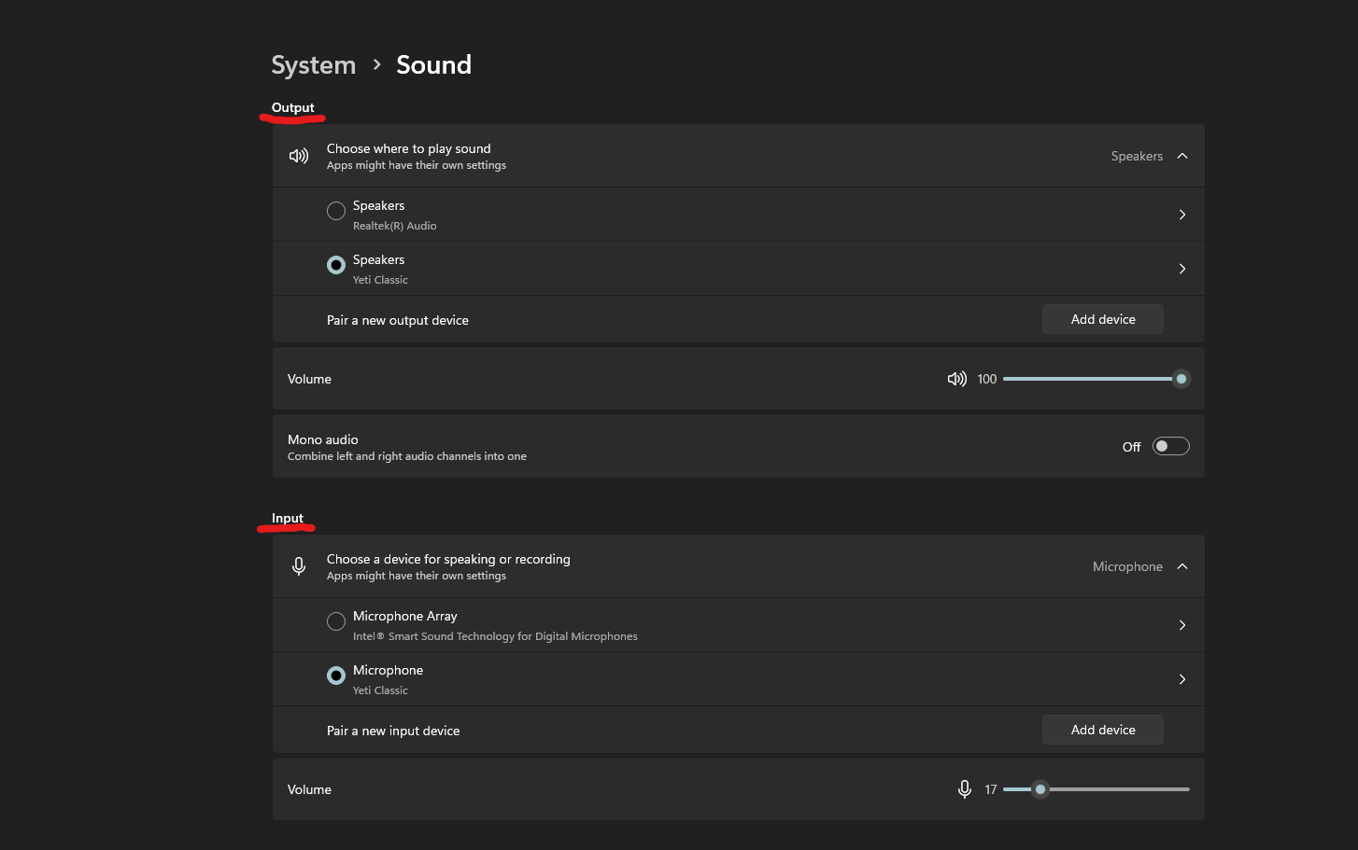The width and height of the screenshot is (1358, 850).
Task: Click the Sound breadcrumb label
Action: pyautogui.click(x=433, y=64)
